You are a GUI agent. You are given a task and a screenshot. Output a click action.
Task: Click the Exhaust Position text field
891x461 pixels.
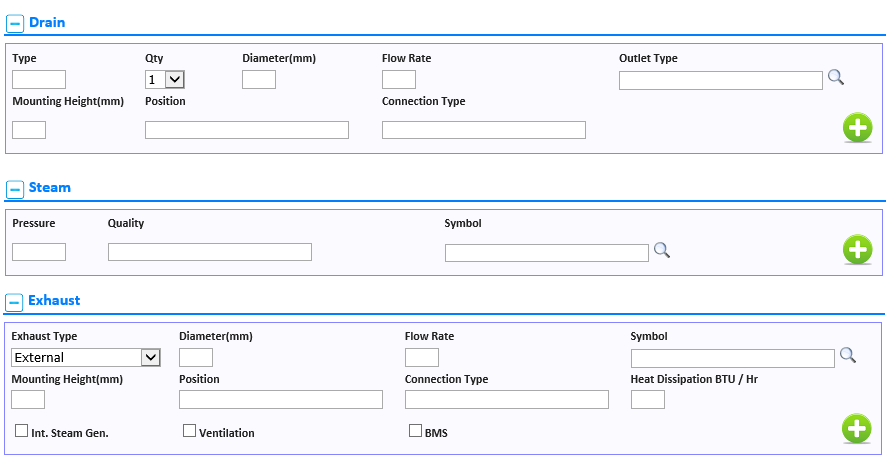coord(281,400)
